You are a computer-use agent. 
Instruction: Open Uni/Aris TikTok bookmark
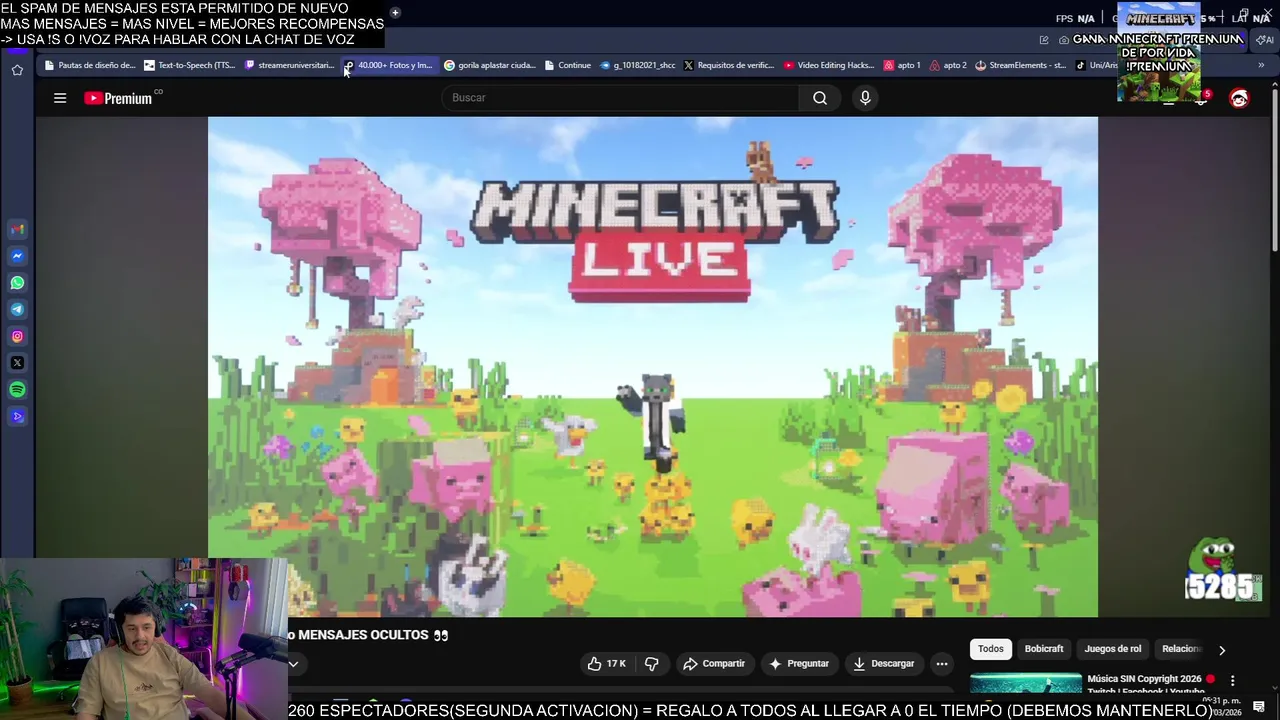point(1097,65)
